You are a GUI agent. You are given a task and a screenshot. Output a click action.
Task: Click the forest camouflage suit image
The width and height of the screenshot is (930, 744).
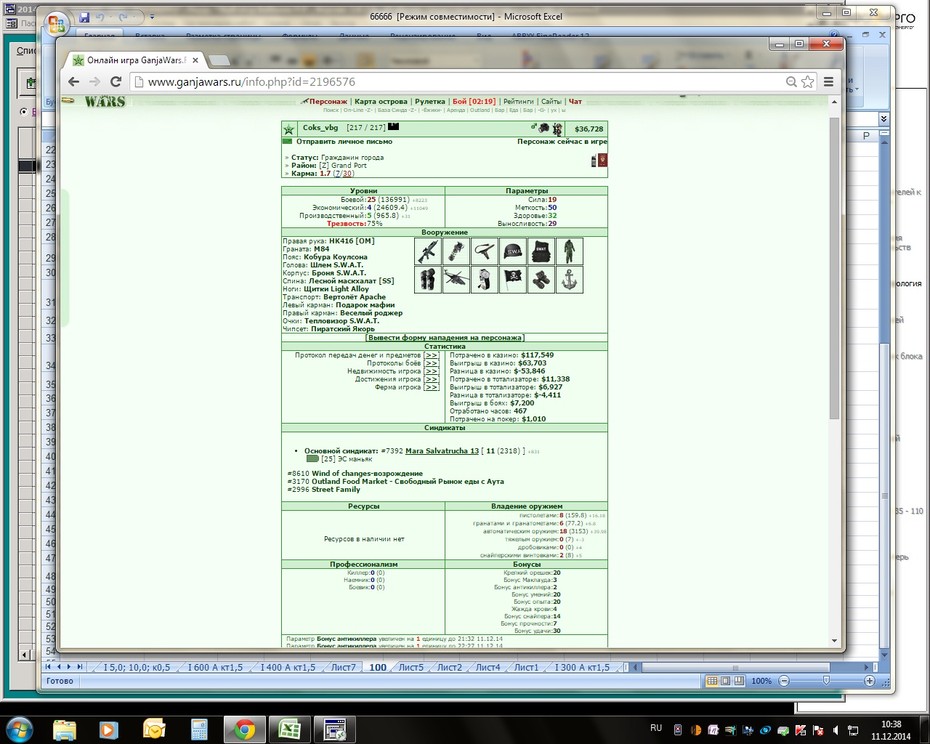[x=569, y=252]
